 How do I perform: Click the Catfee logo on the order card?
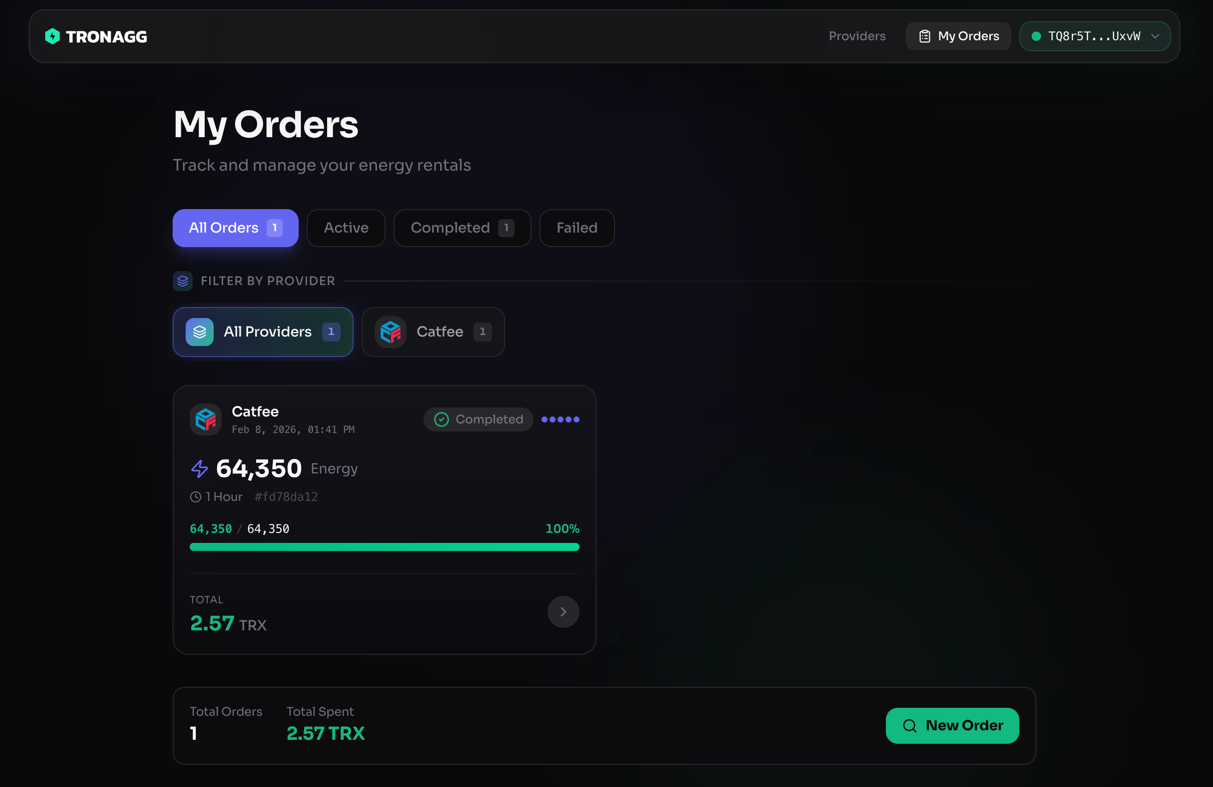coord(206,419)
